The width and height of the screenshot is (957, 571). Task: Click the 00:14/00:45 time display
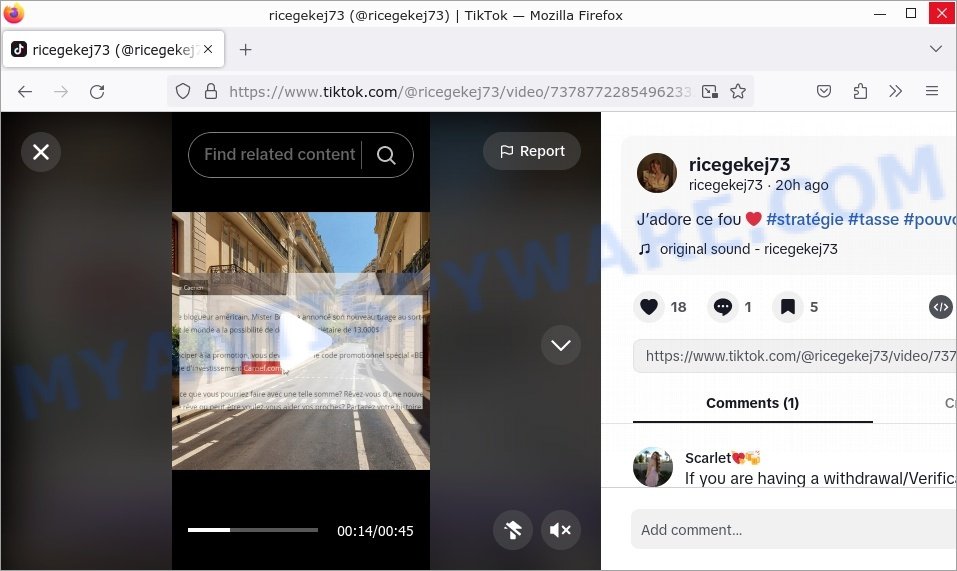pos(375,531)
